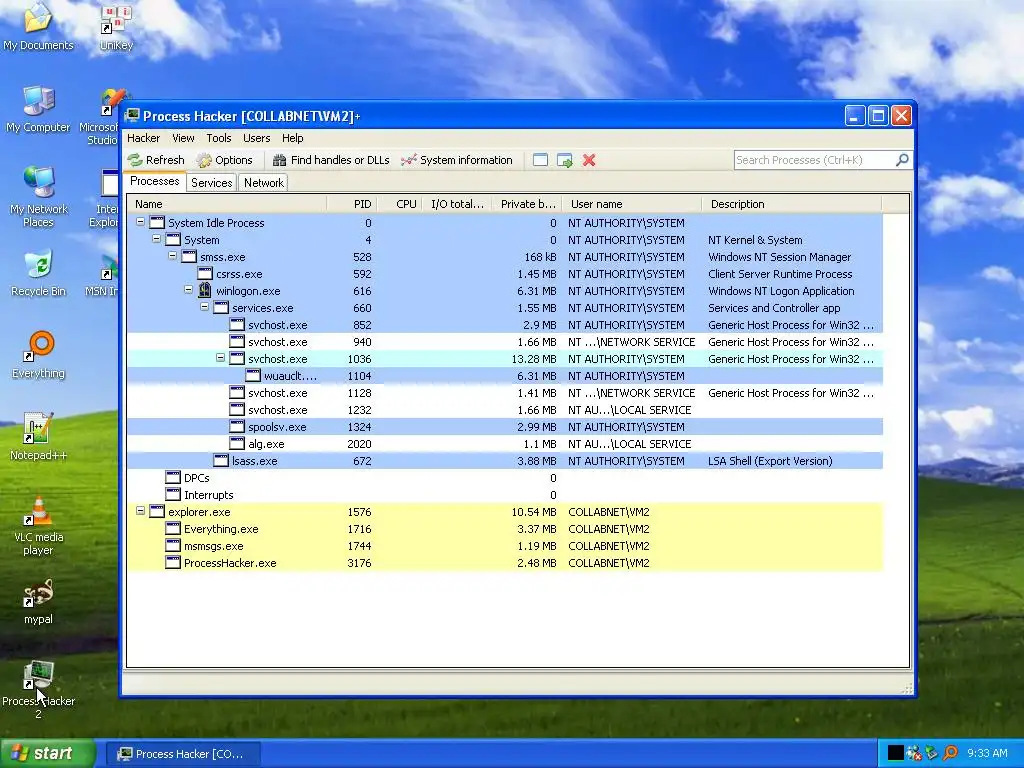
Task: Click Process Hacker taskbar button
Action: coord(183,754)
